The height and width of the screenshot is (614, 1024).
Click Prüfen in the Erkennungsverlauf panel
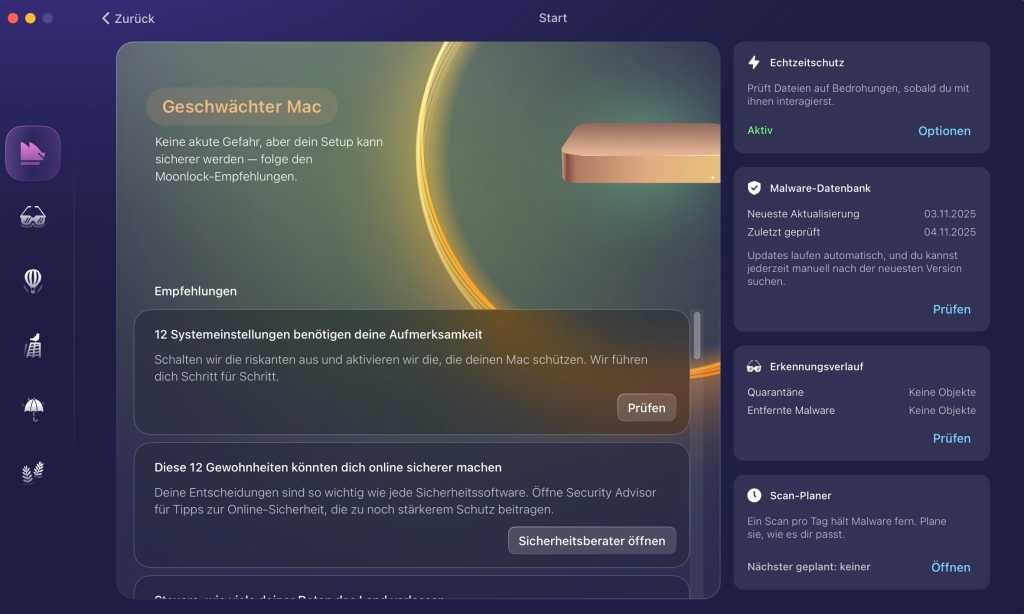pos(951,438)
